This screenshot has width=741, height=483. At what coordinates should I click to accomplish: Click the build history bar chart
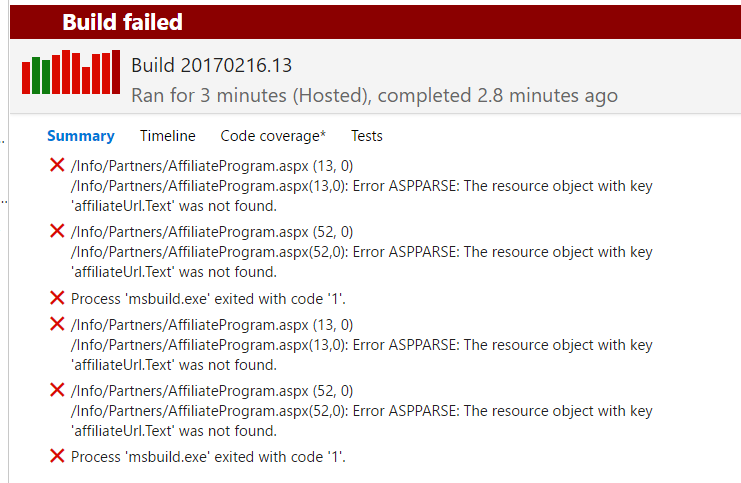click(x=71, y=72)
